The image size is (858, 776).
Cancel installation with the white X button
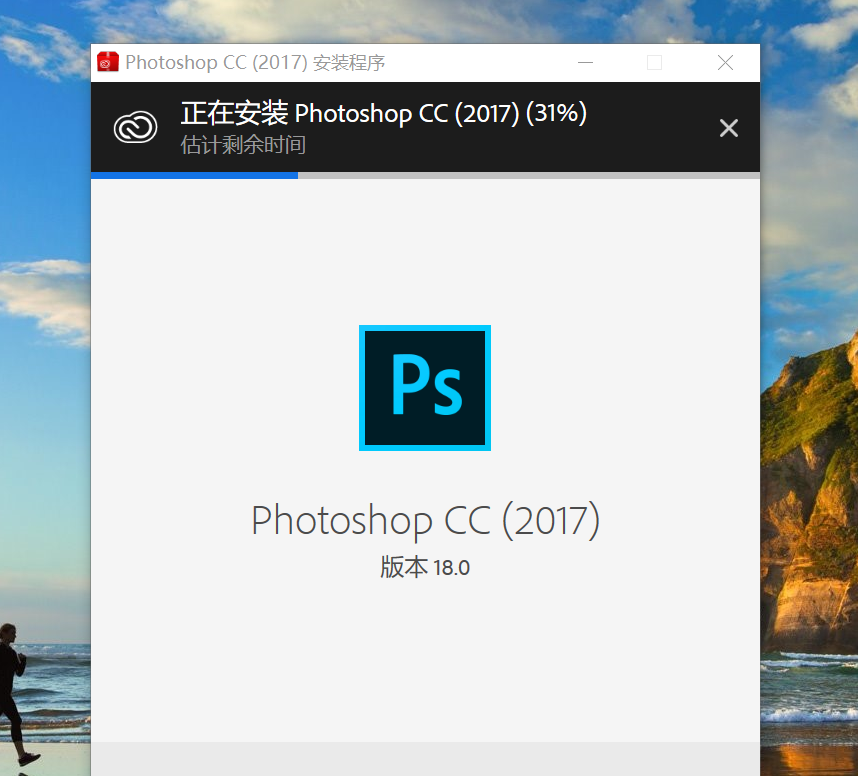(x=728, y=128)
